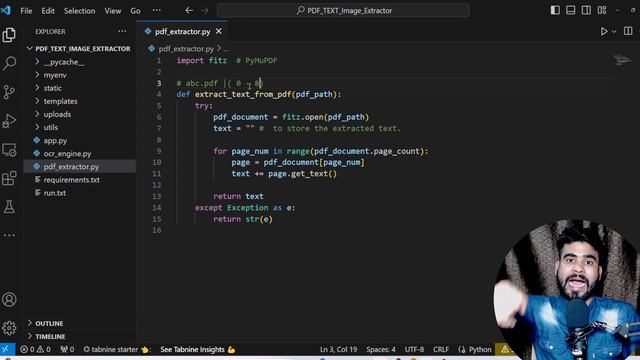Screen dimensions: 640x360
Task: Open the Testing flask view
Action: [9, 207]
